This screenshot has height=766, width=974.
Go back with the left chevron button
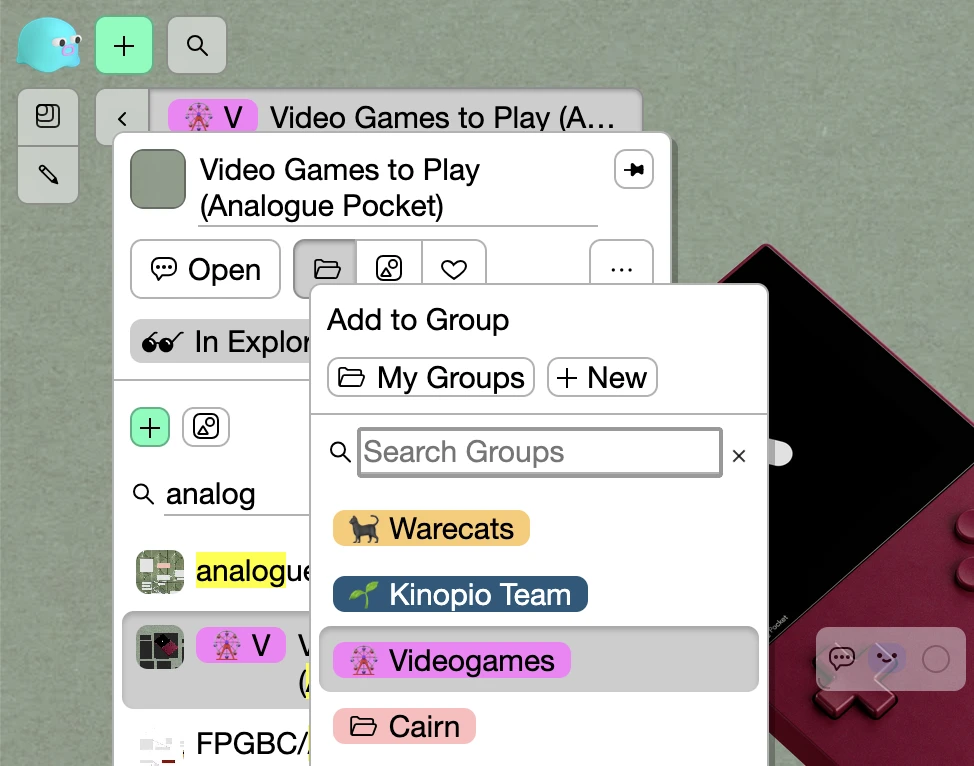(x=122, y=118)
